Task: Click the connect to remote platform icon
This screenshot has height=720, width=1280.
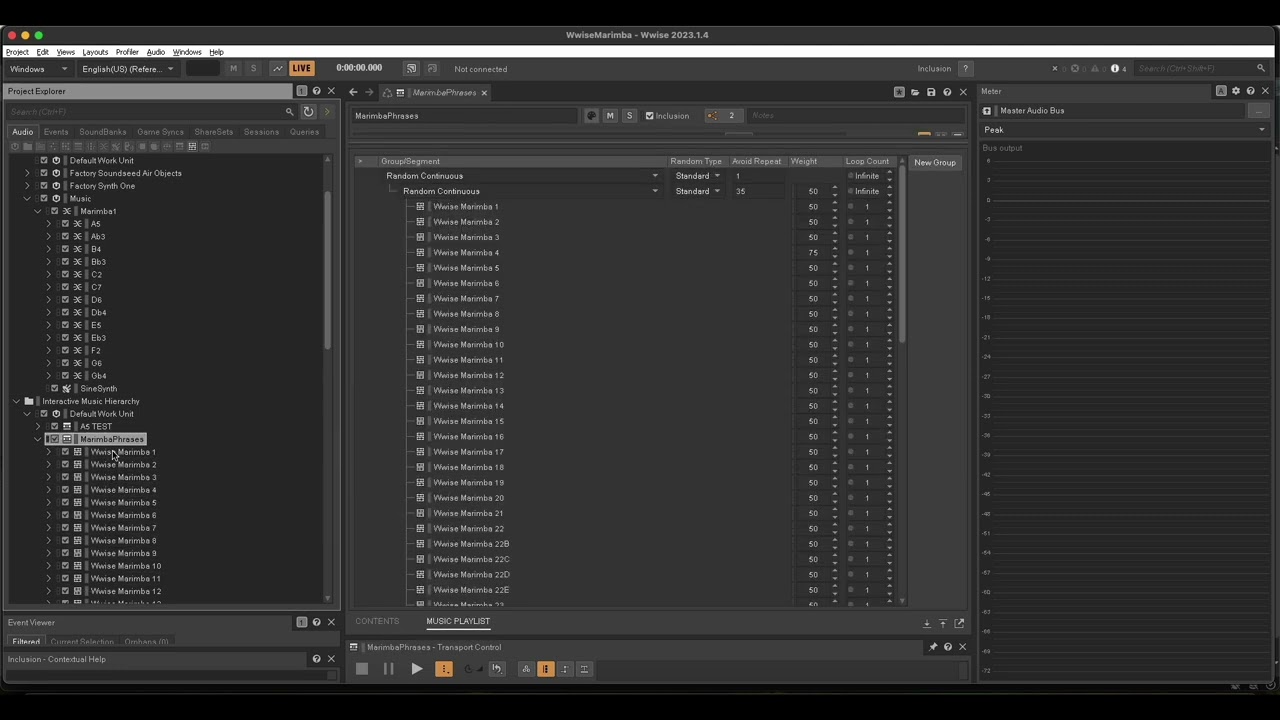Action: pyautogui.click(x=411, y=68)
